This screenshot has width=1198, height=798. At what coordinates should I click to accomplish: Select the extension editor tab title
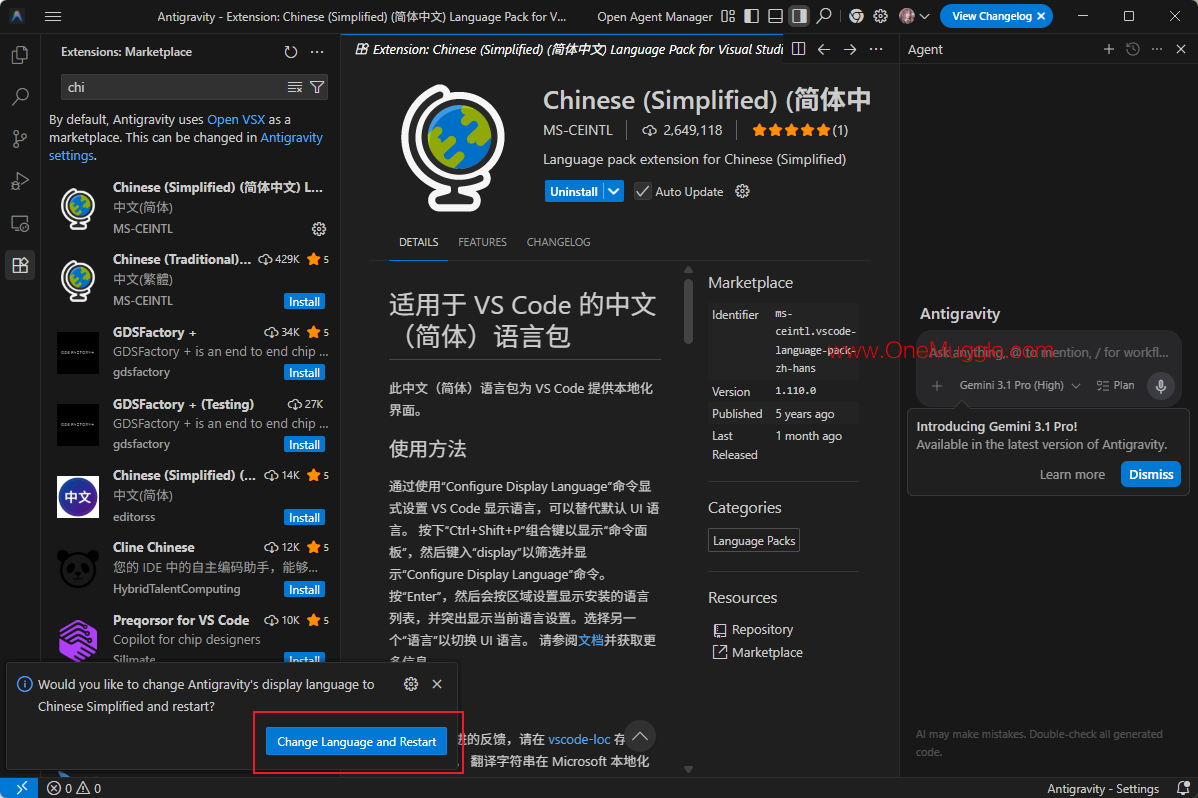pos(569,49)
